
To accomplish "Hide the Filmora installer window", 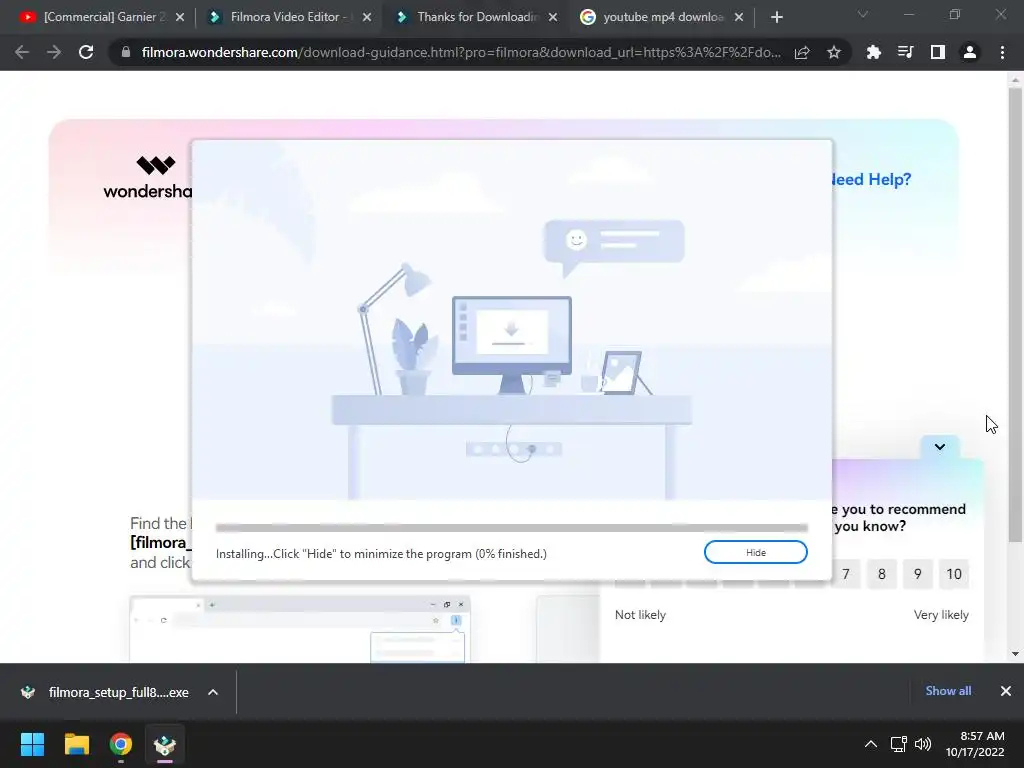I will (x=756, y=552).
